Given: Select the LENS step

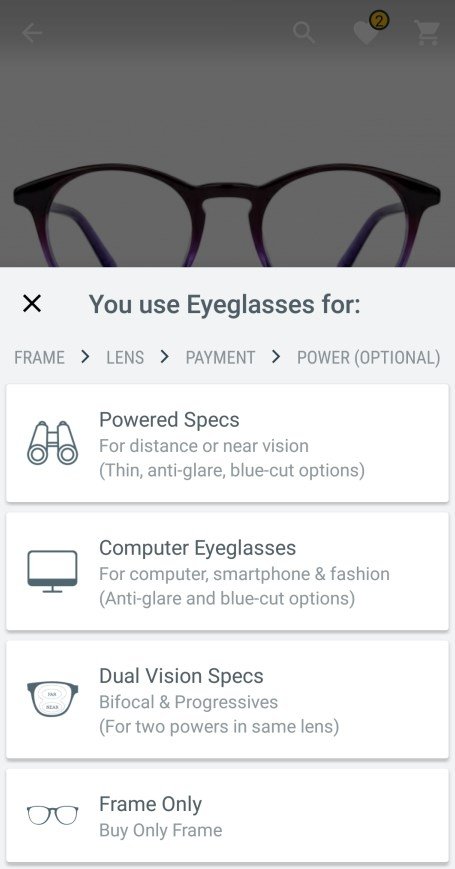Looking at the screenshot, I should [x=125, y=357].
